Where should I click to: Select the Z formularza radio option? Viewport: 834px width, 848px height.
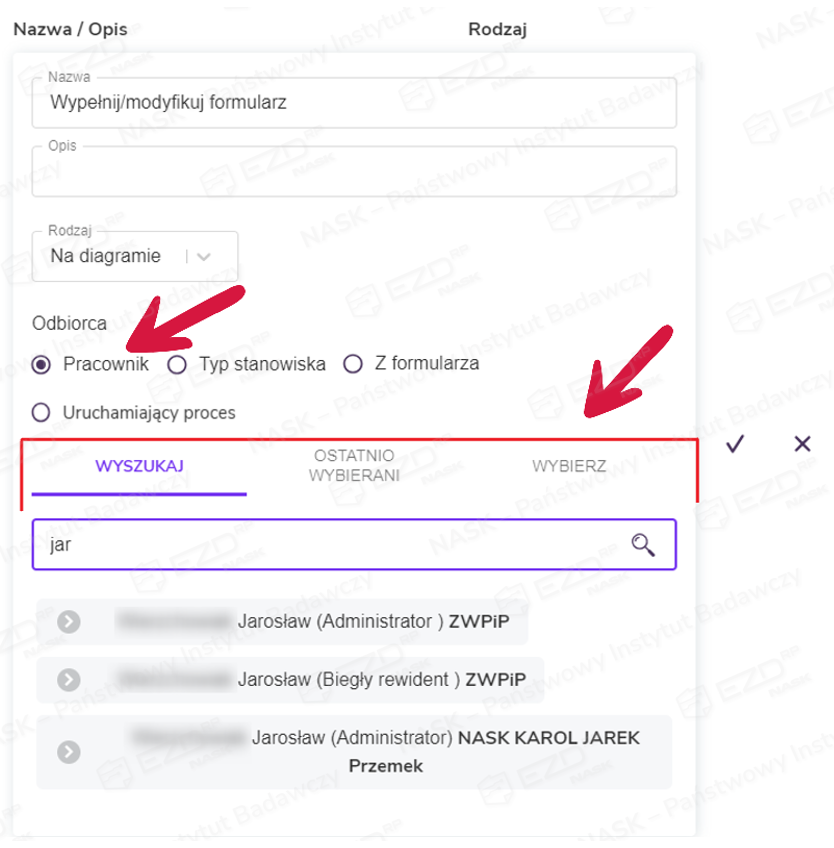pyautogui.click(x=352, y=365)
